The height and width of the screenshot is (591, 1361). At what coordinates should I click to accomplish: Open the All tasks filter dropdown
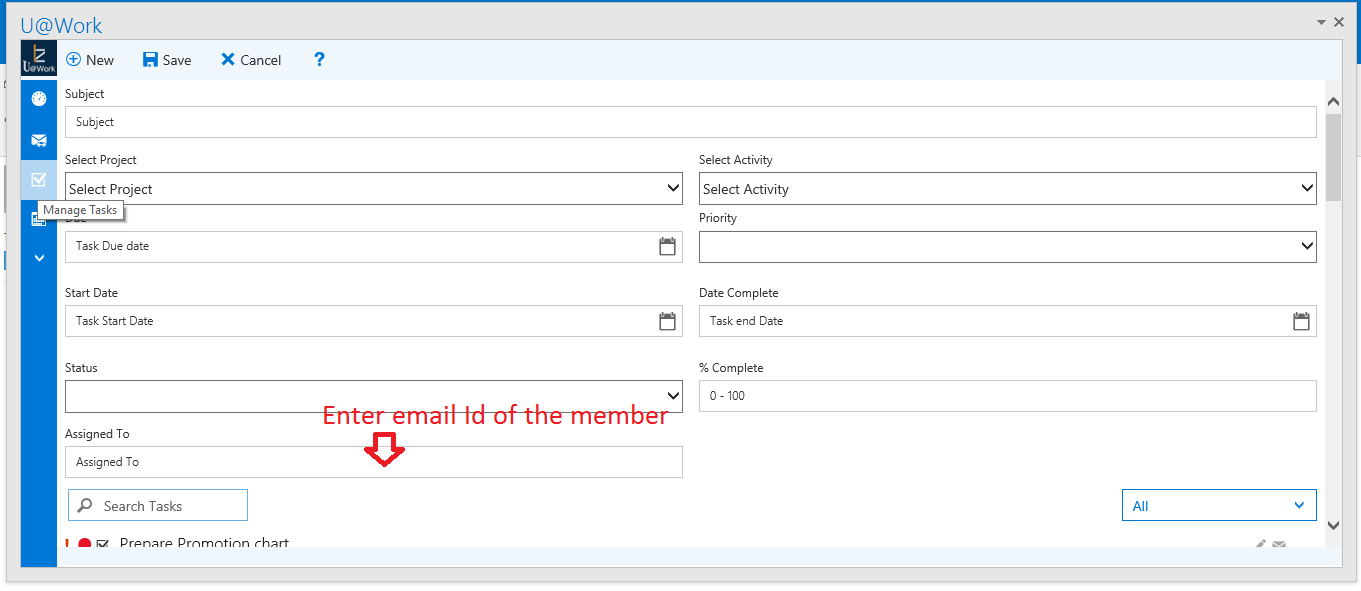1218,506
